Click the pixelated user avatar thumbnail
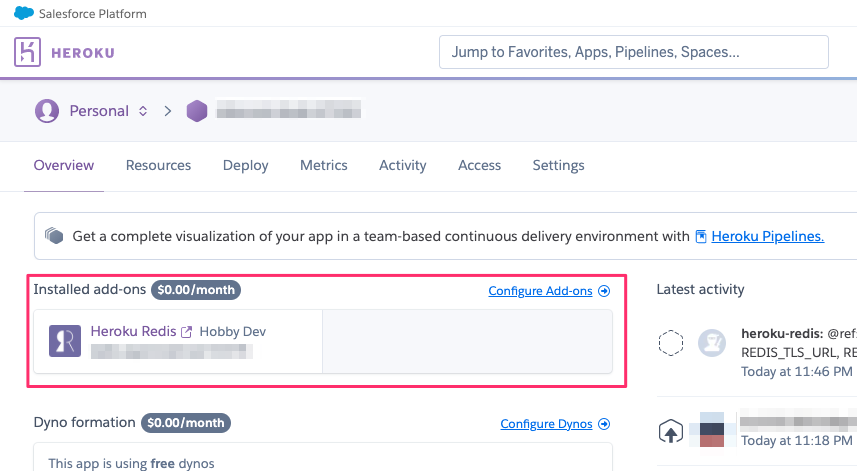 [x=712, y=429]
